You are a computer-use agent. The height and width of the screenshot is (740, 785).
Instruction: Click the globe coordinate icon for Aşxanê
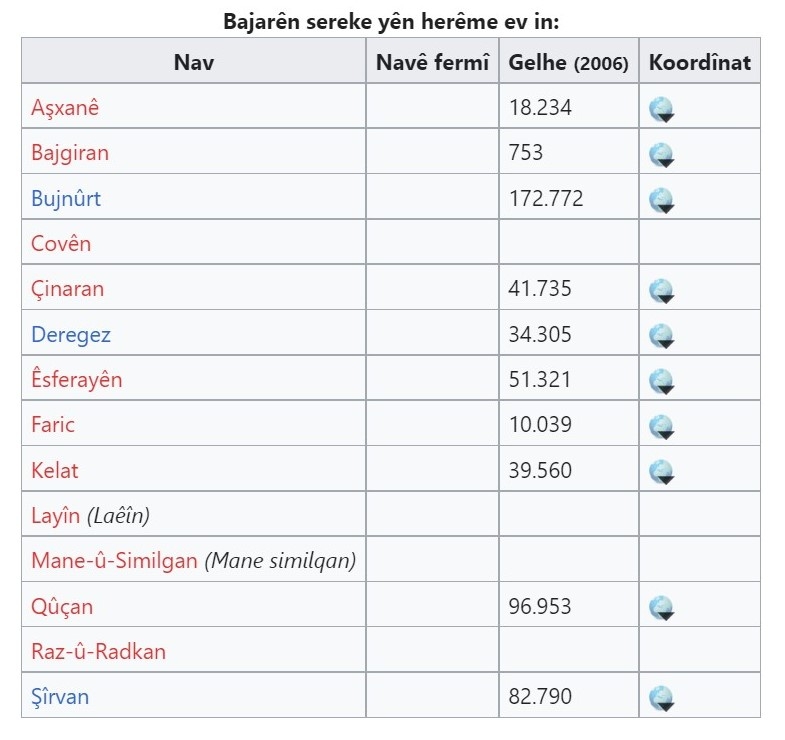661,109
